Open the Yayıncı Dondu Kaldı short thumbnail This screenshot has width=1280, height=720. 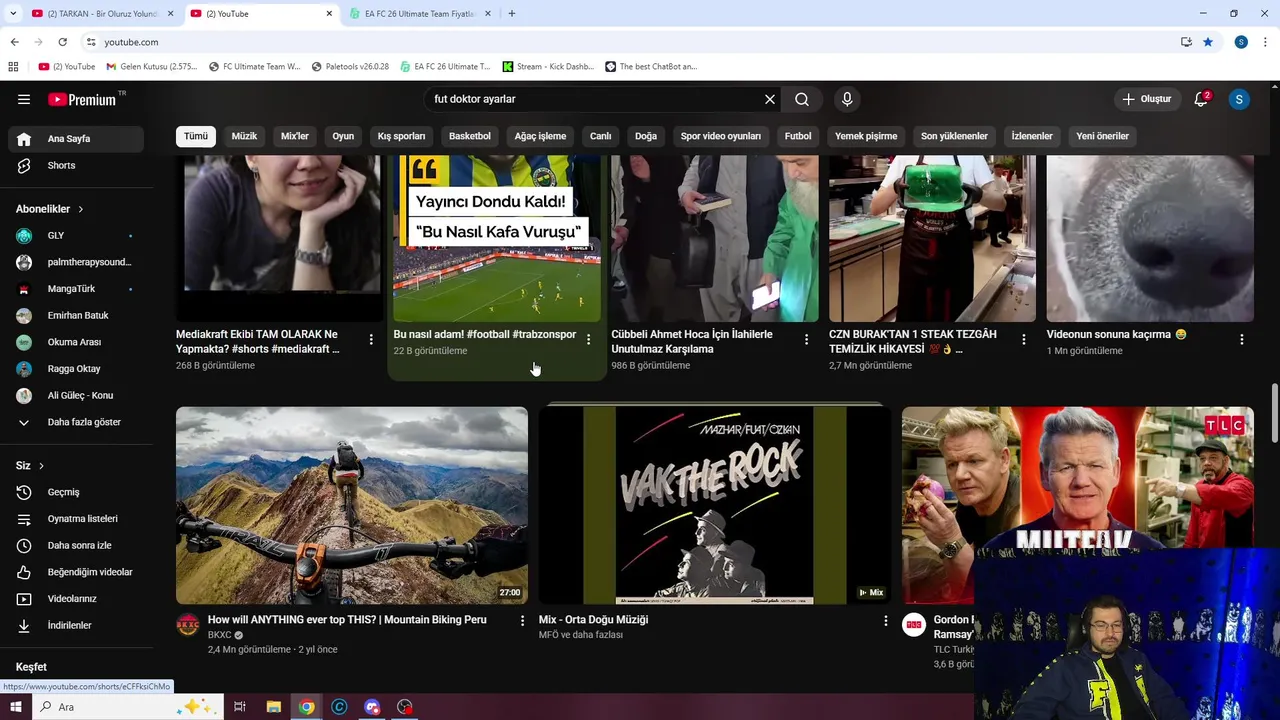pyautogui.click(x=497, y=238)
